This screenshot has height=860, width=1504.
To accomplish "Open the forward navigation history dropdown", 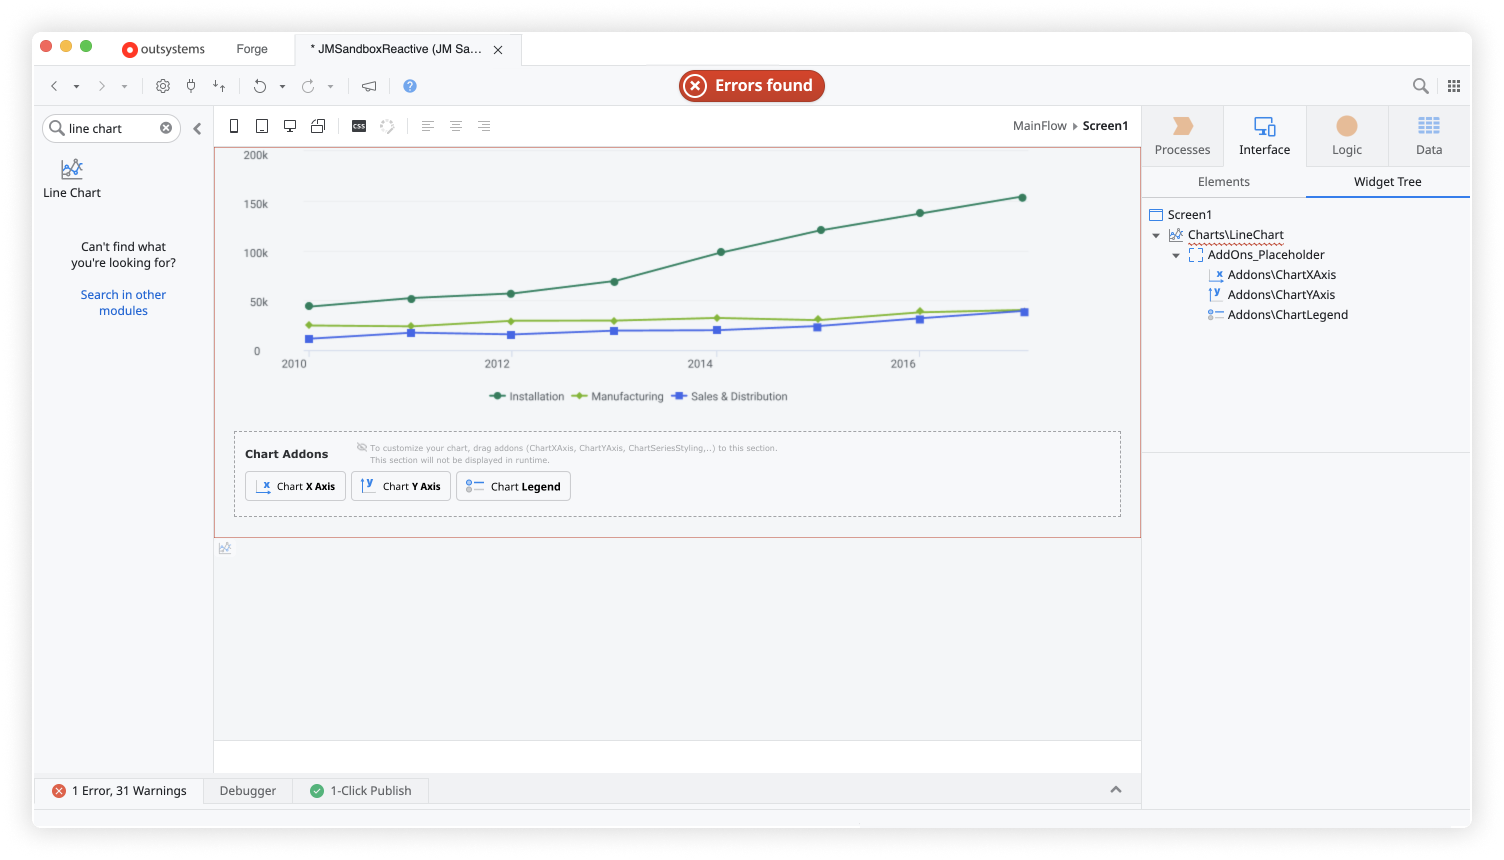I will pos(124,87).
